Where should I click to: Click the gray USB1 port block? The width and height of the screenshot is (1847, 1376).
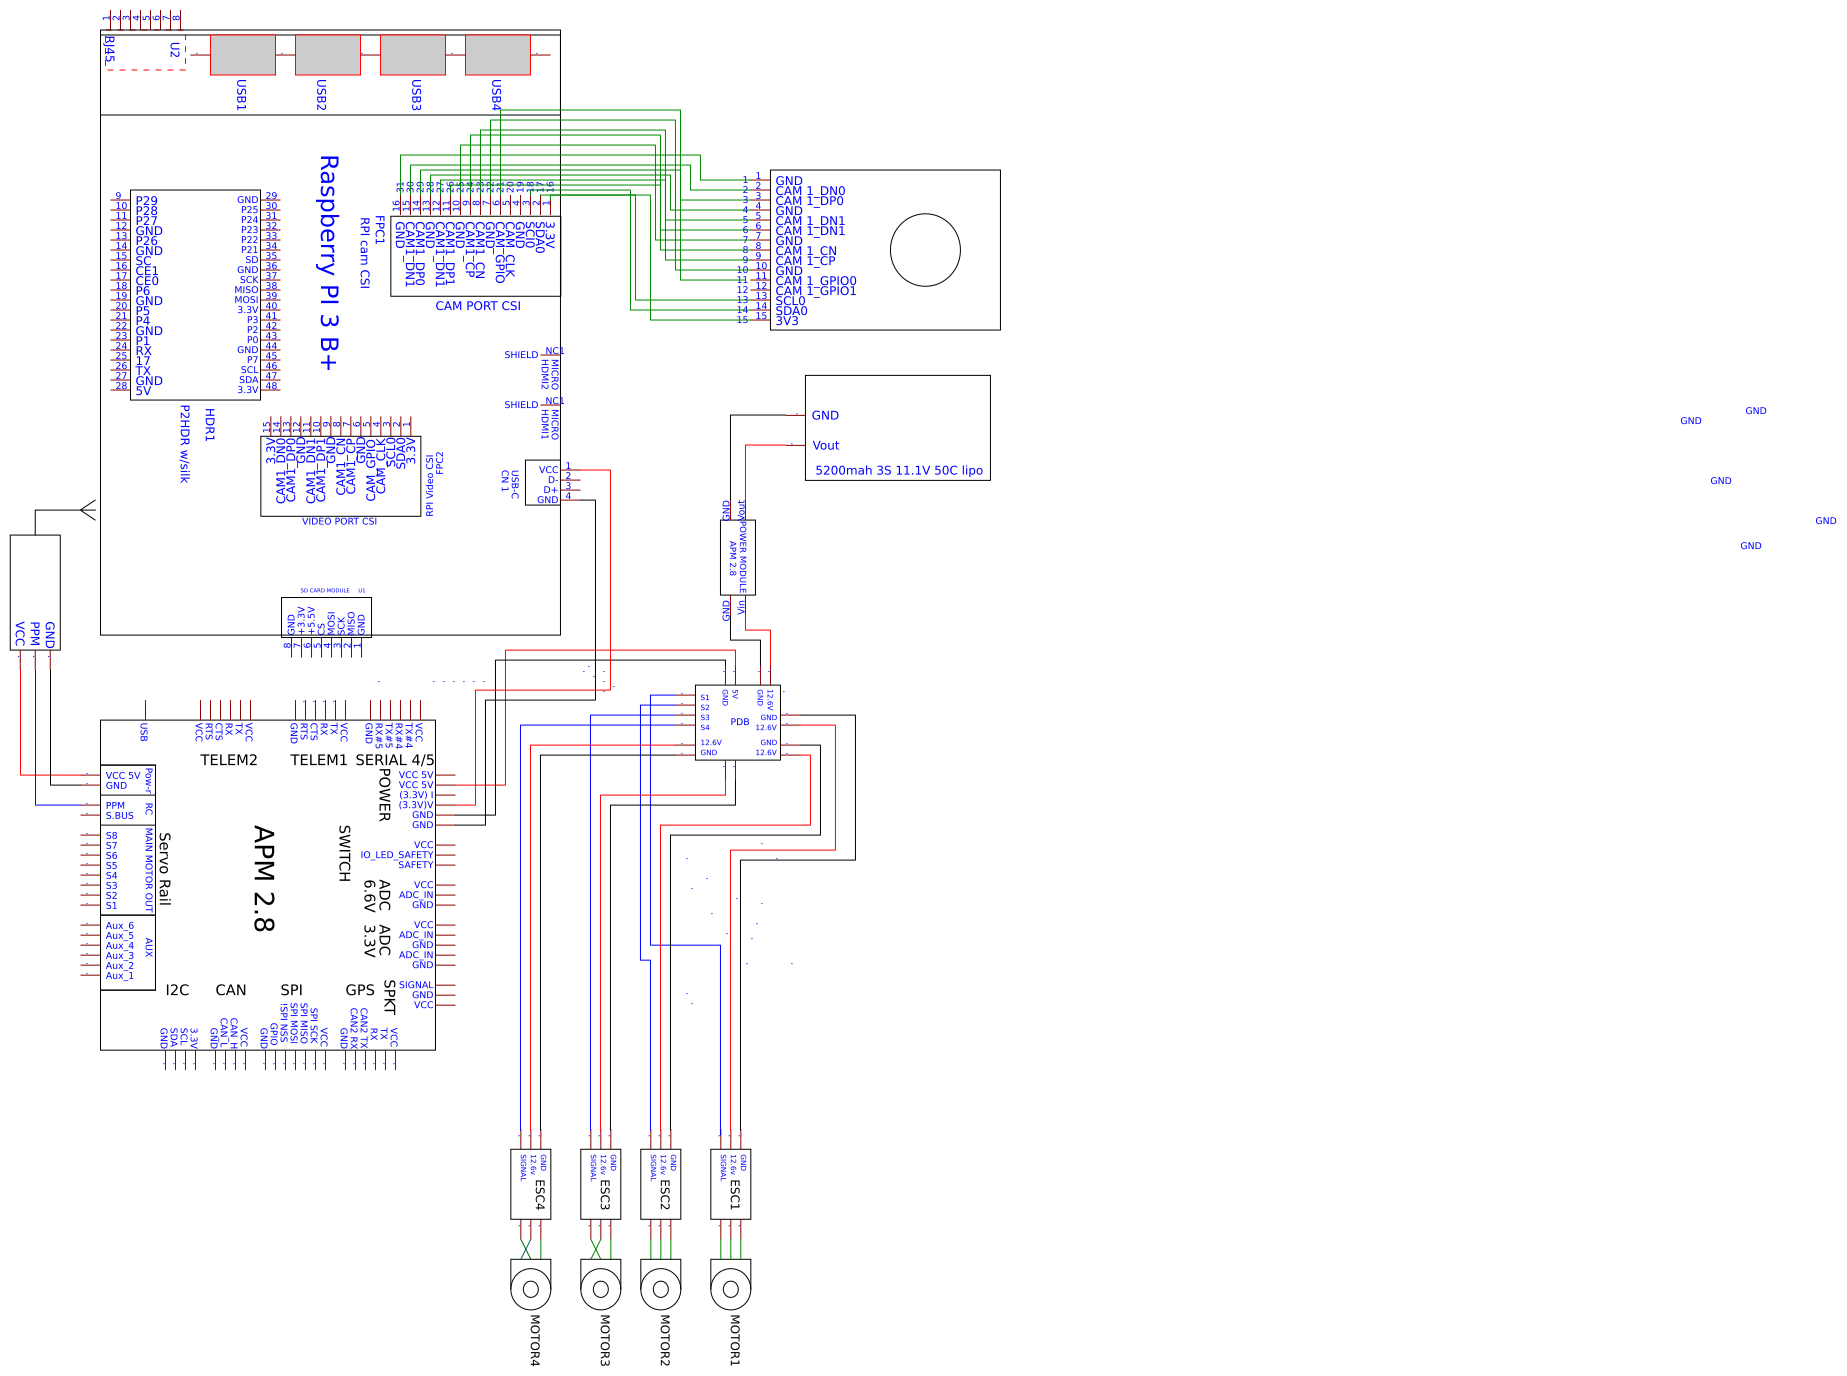tap(243, 55)
